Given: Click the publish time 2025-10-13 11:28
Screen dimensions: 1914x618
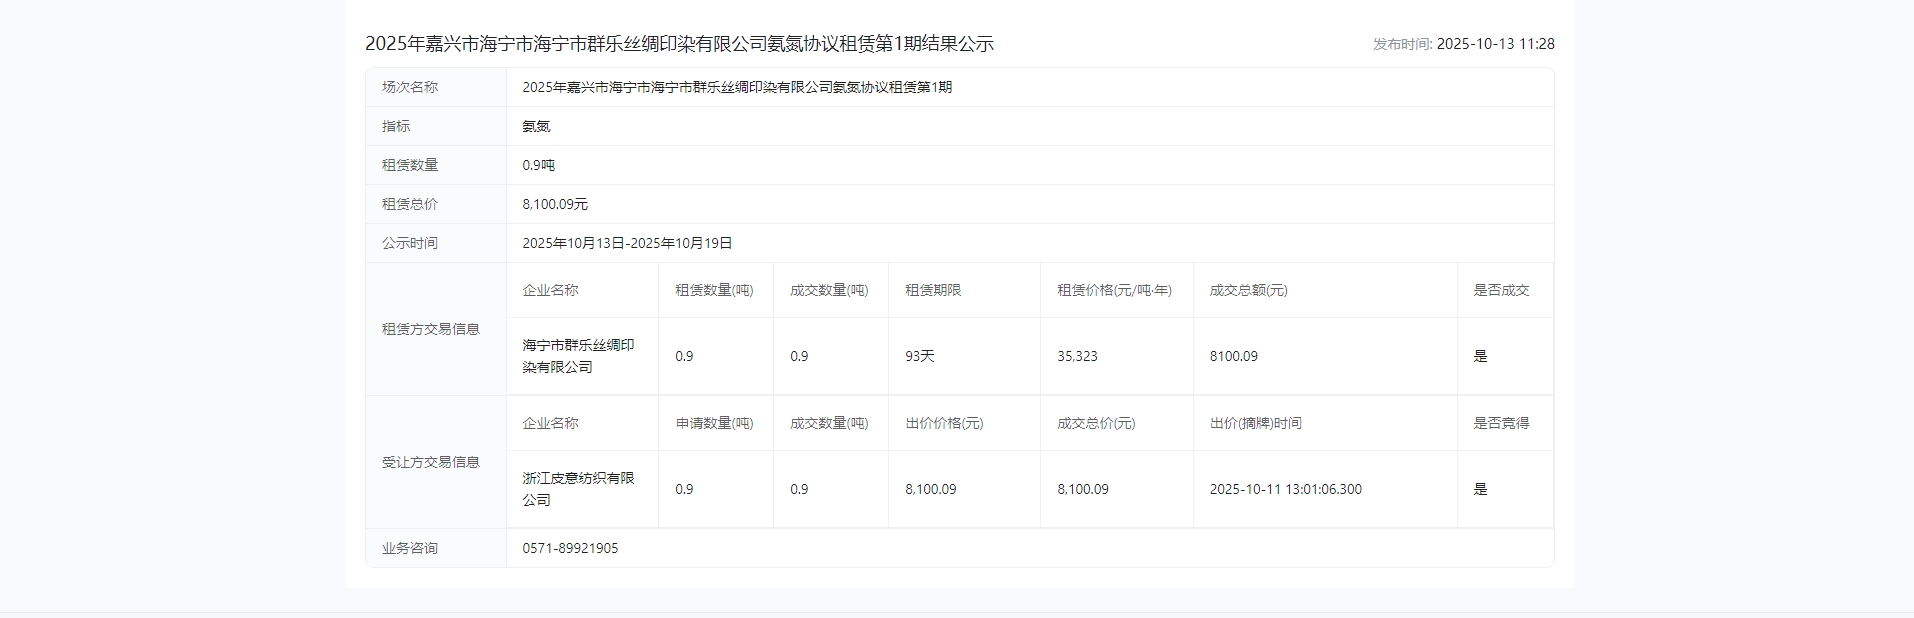Looking at the screenshot, I should pos(1494,44).
